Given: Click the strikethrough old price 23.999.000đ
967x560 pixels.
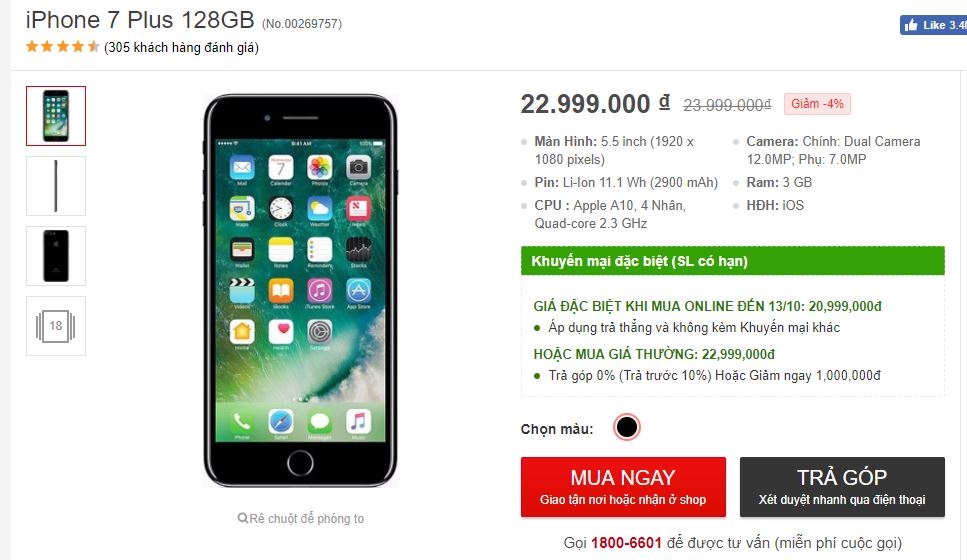Looking at the screenshot, I should click(x=727, y=105).
